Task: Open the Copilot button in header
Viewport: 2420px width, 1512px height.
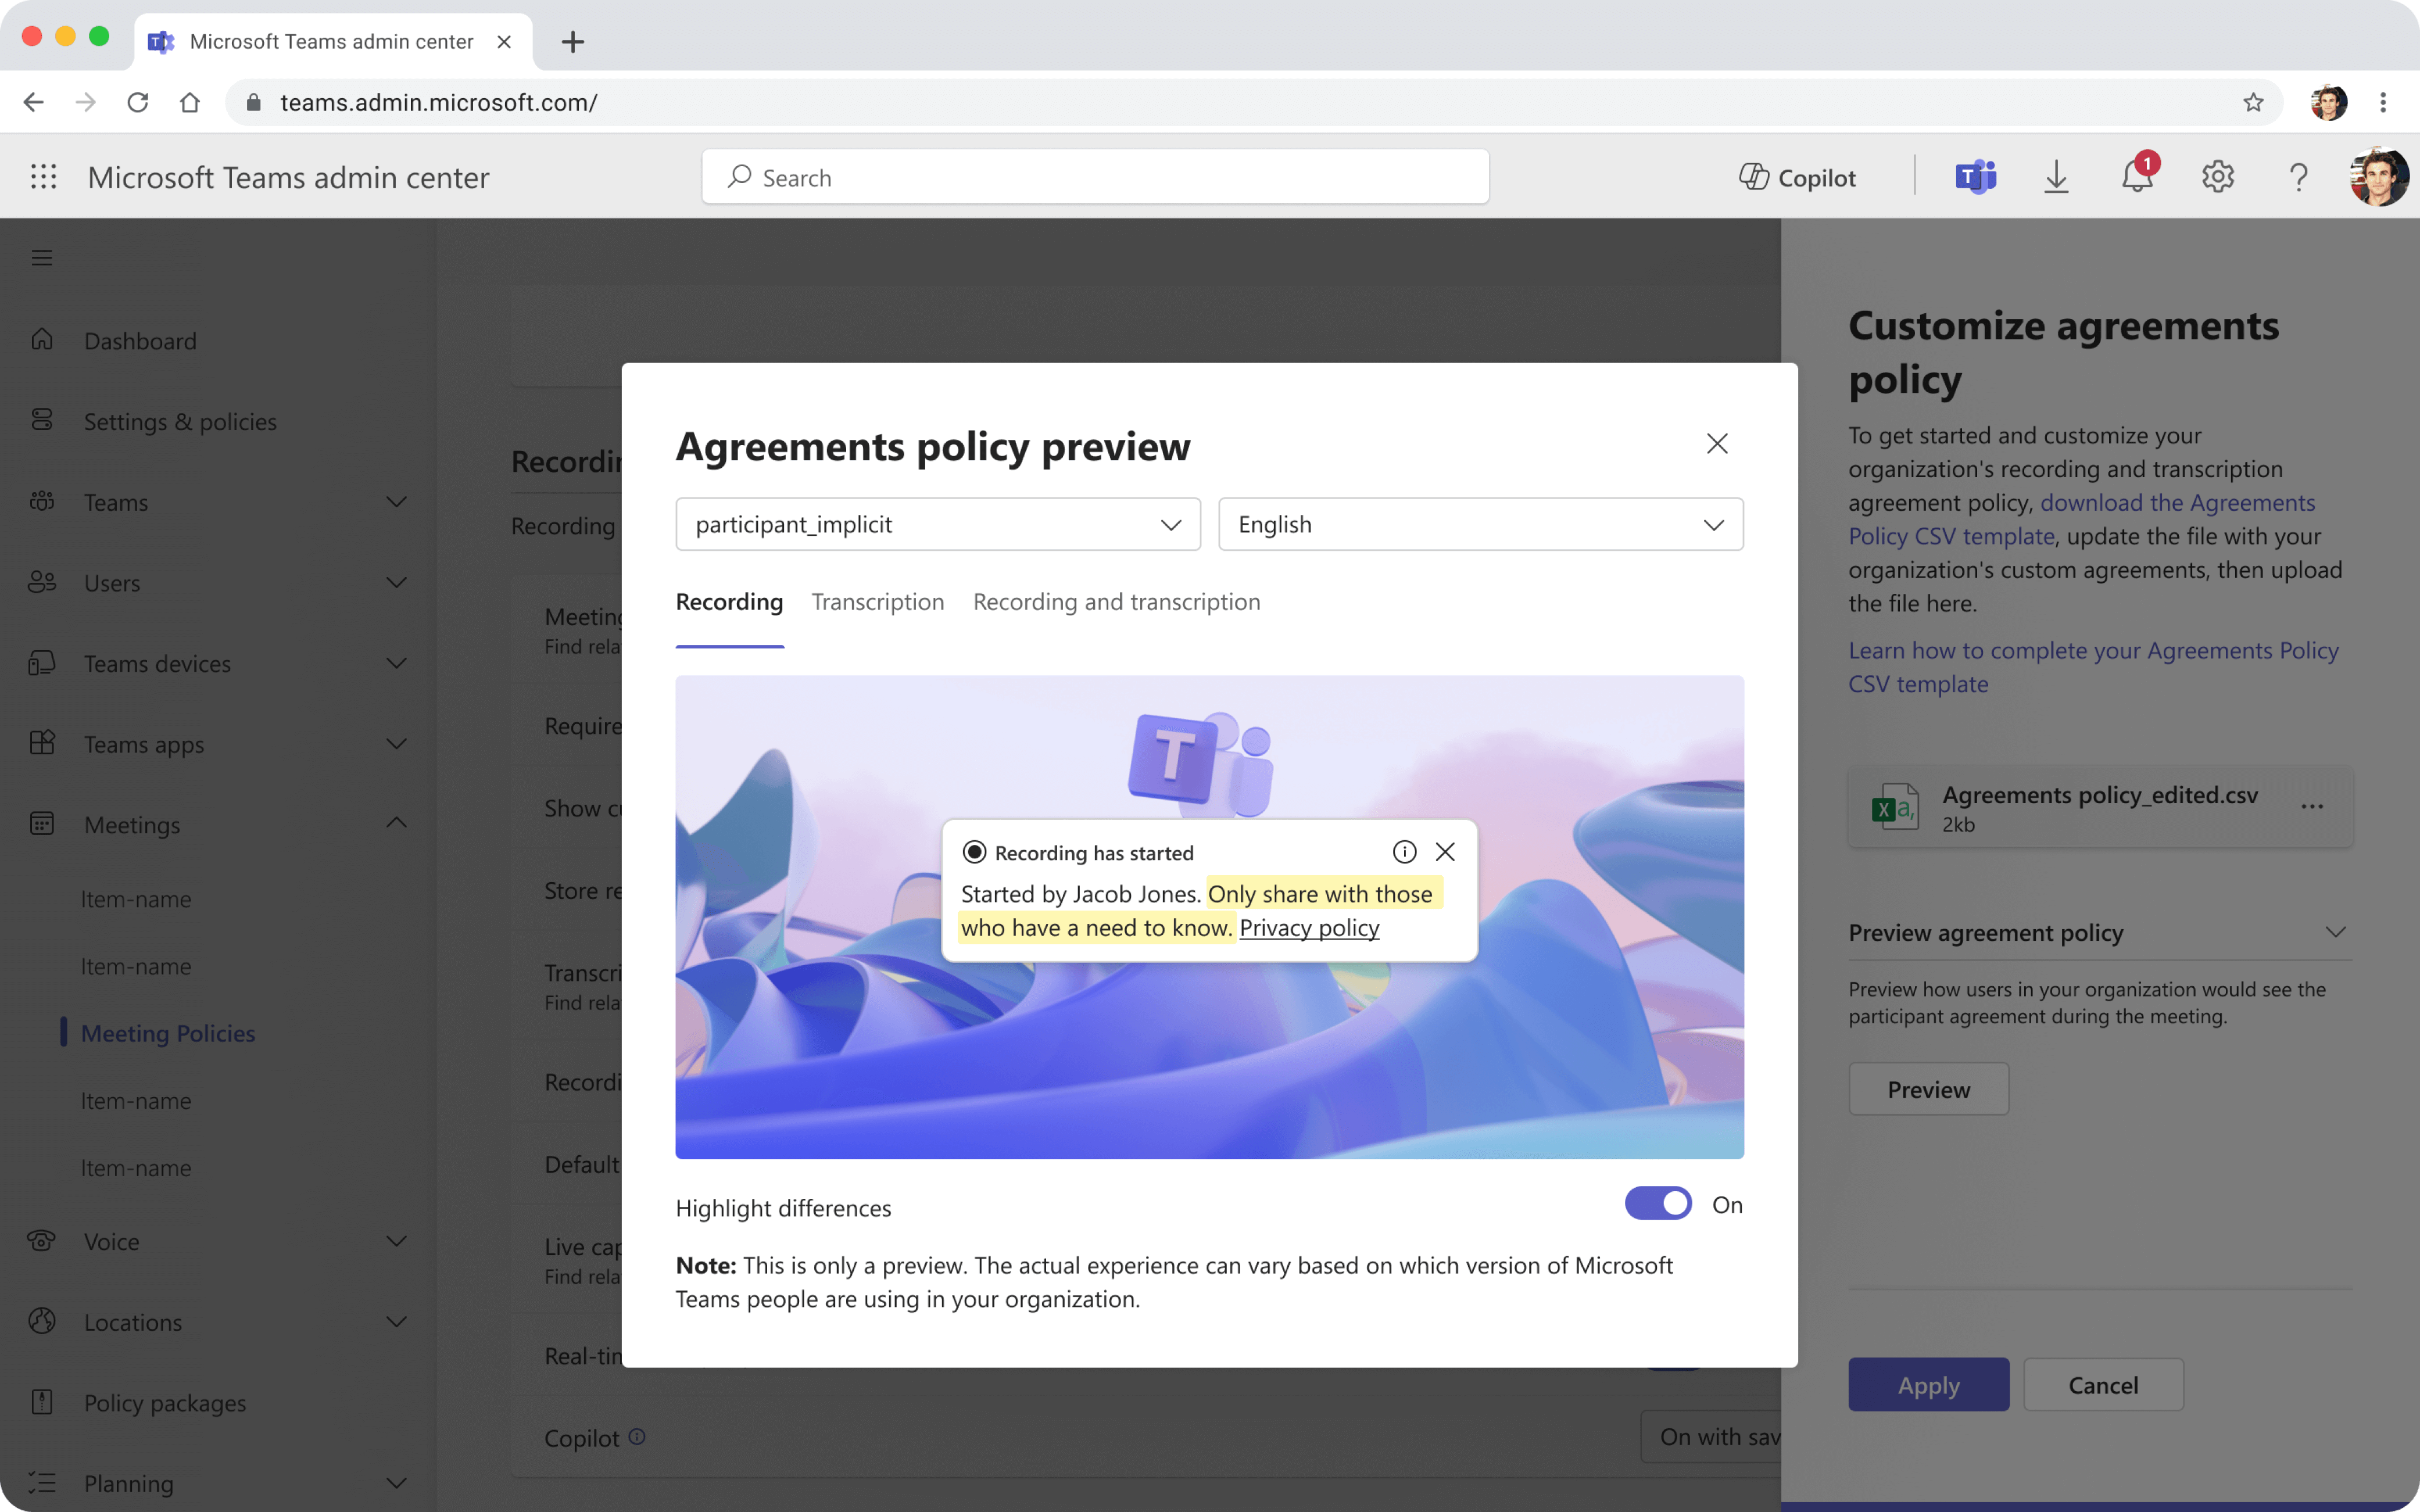Action: pyautogui.click(x=1797, y=177)
